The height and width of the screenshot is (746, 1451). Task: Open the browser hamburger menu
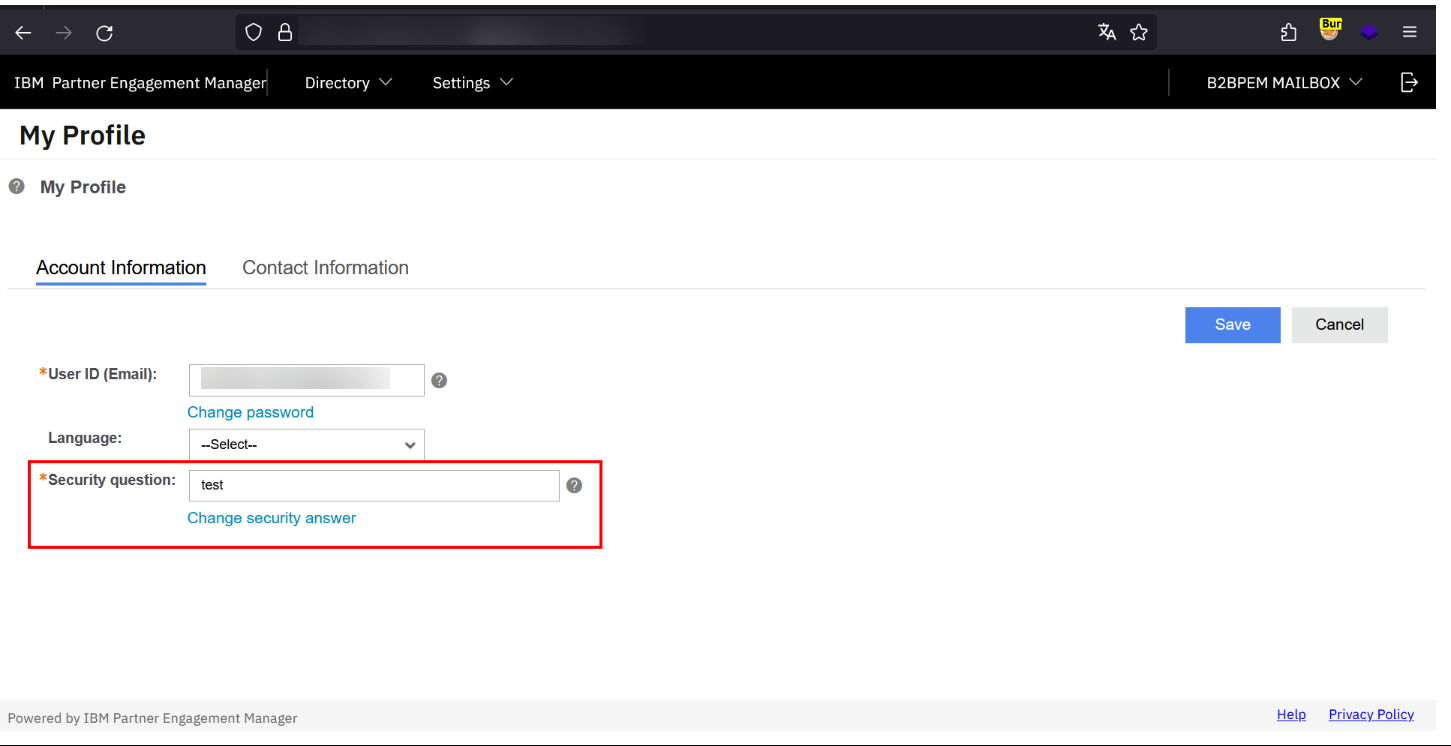point(1409,32)
